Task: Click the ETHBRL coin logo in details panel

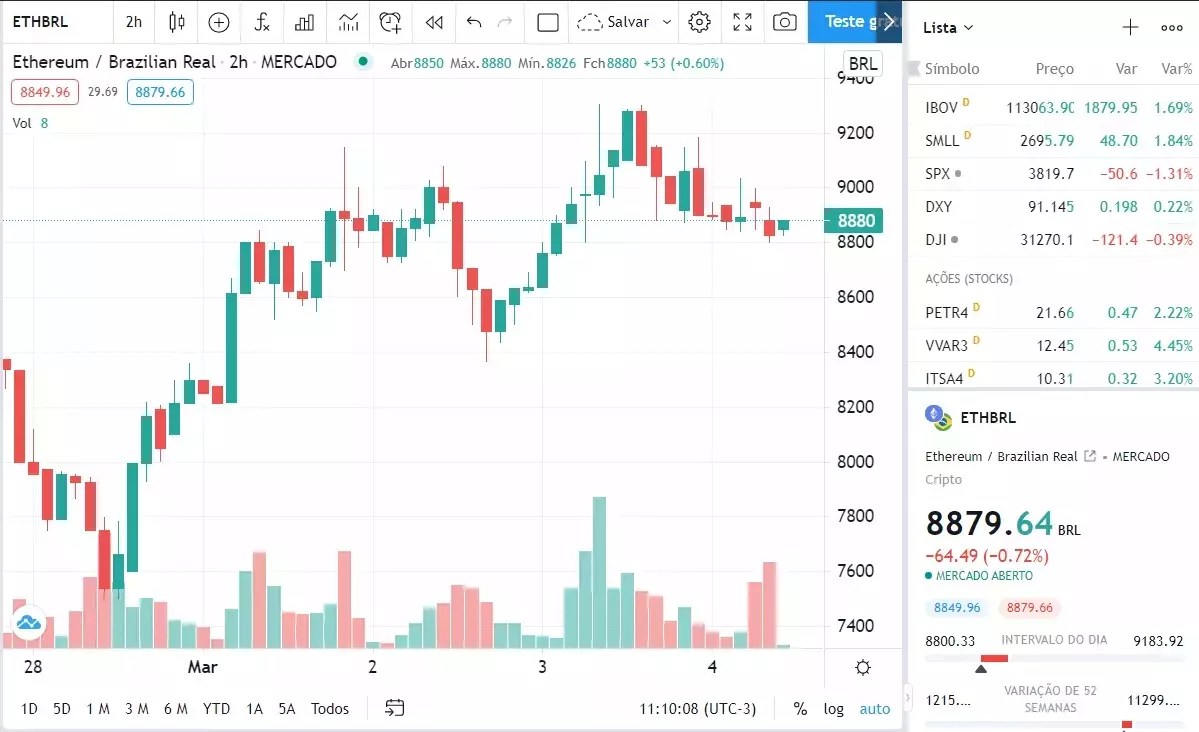Action: click(x=938, y=418)
